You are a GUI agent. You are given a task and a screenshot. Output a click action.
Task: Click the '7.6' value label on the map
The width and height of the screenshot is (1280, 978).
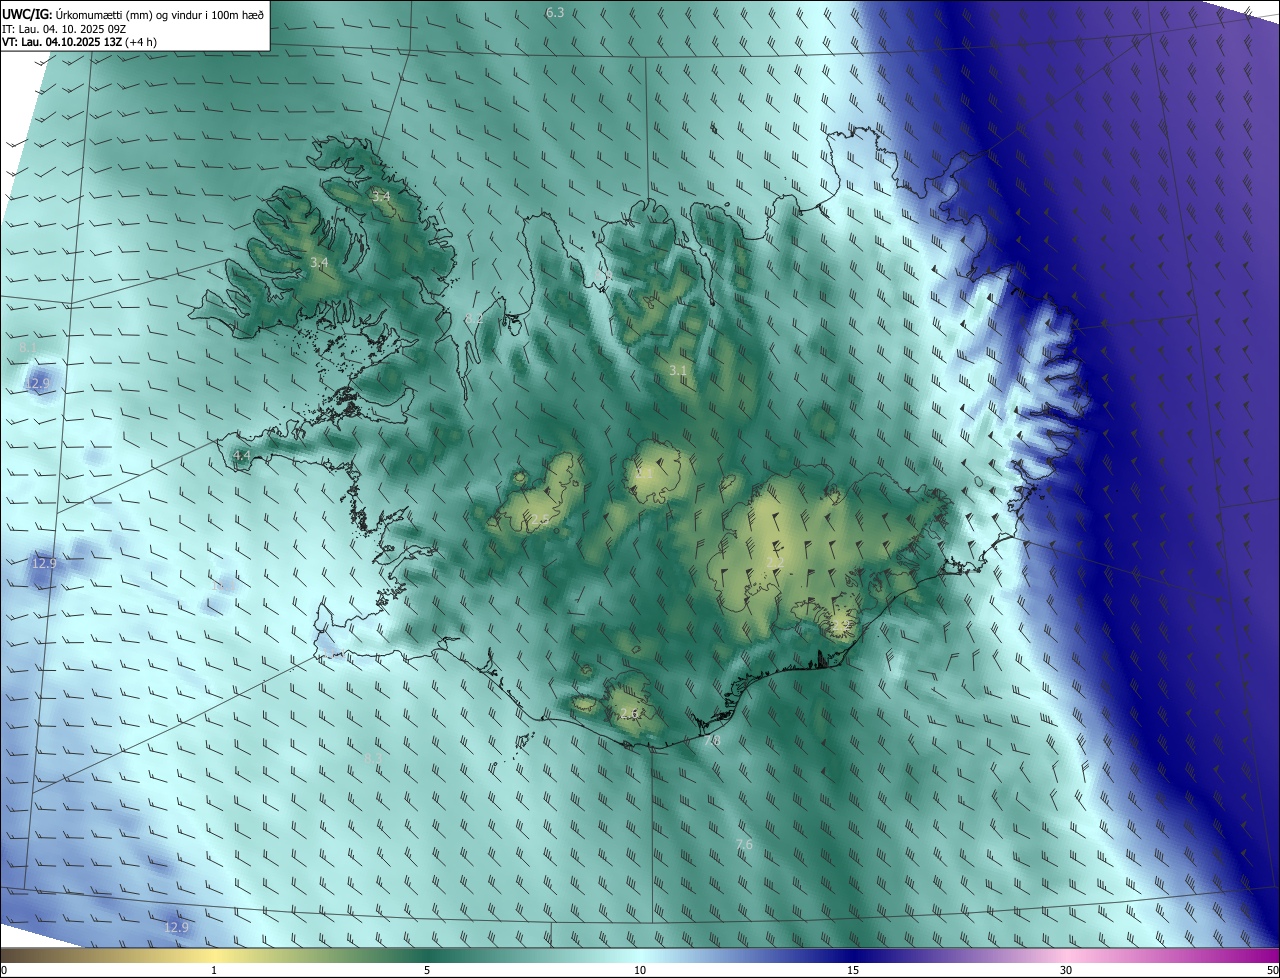click(x=744, y=845)
